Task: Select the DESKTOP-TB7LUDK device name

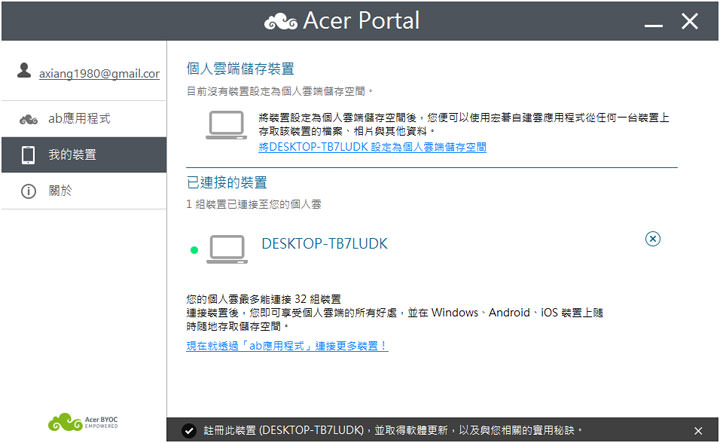Action: (x=324, y=244)
